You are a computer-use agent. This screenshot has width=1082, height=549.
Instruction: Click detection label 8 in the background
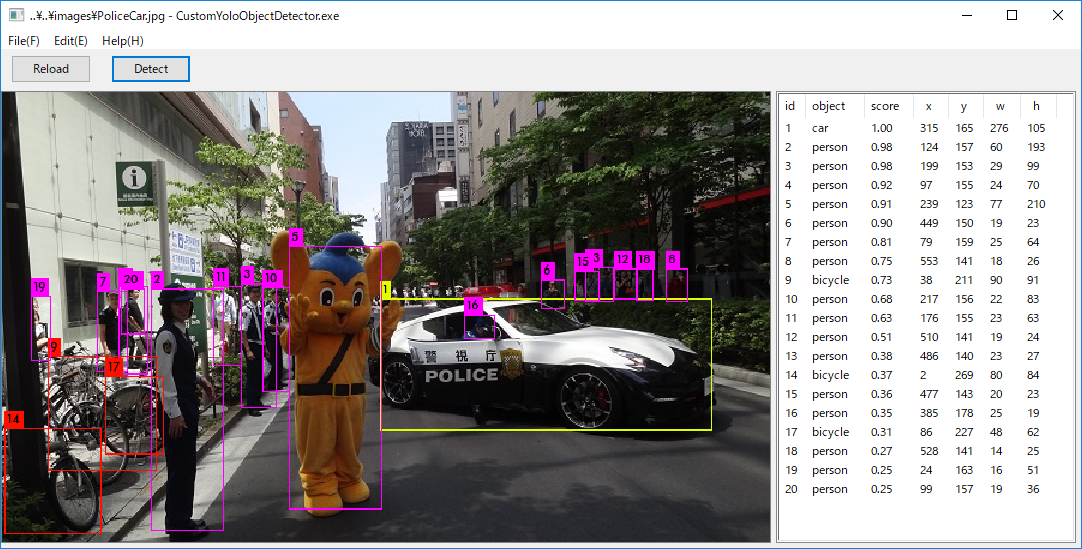pyautogui.click(x=673, y=260)
